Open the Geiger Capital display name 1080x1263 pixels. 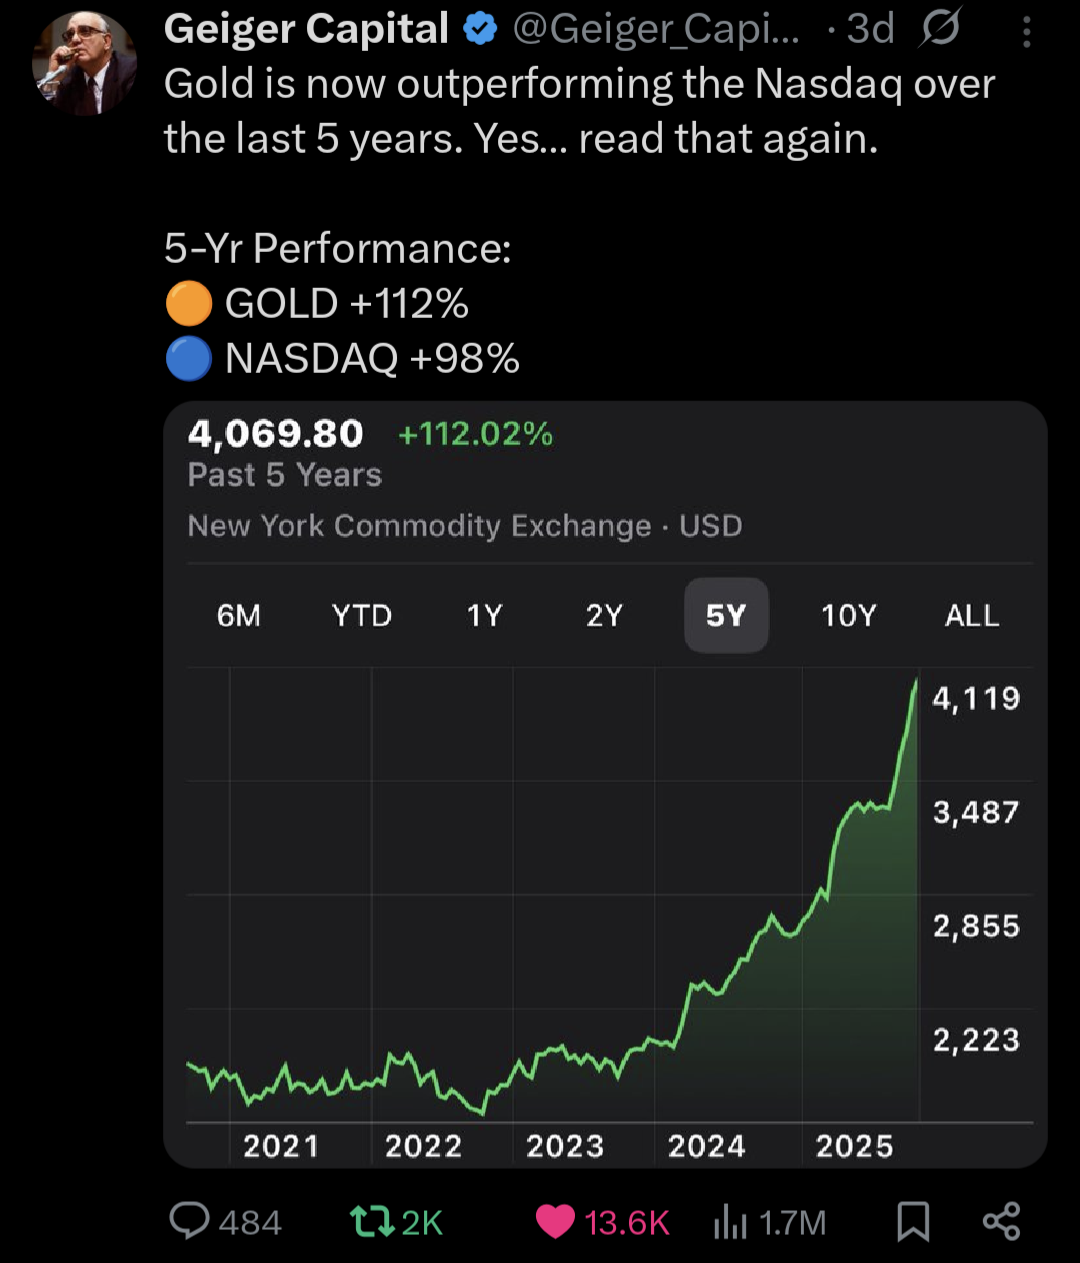306,30
